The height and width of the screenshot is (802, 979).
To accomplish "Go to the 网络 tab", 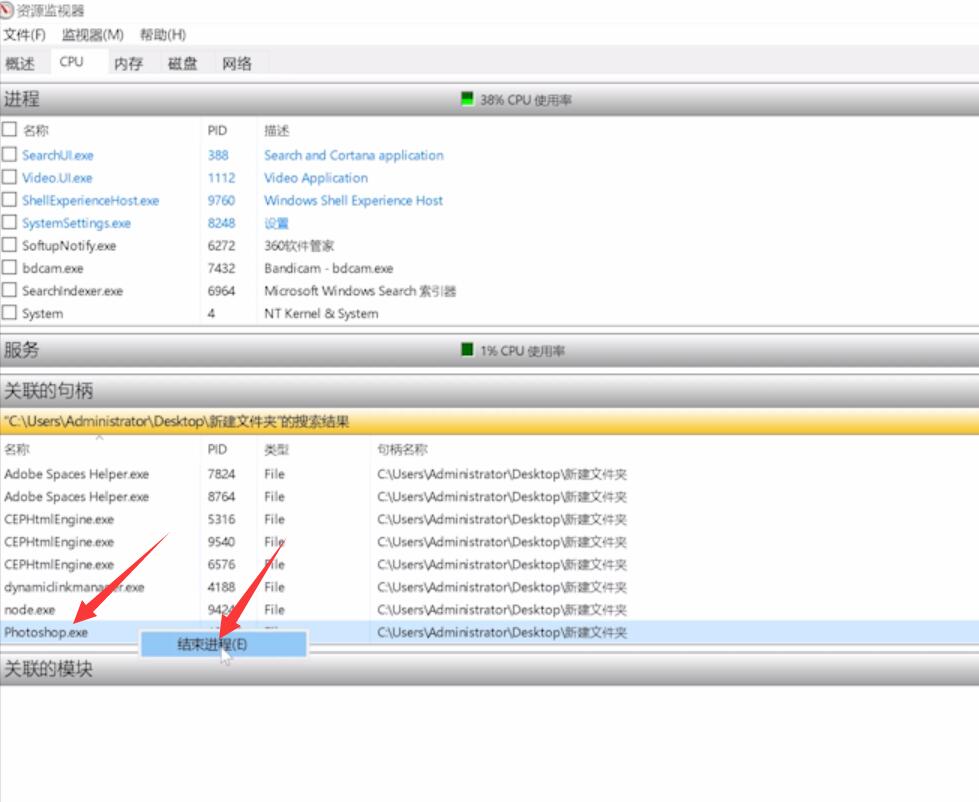I will click(237, 63).
